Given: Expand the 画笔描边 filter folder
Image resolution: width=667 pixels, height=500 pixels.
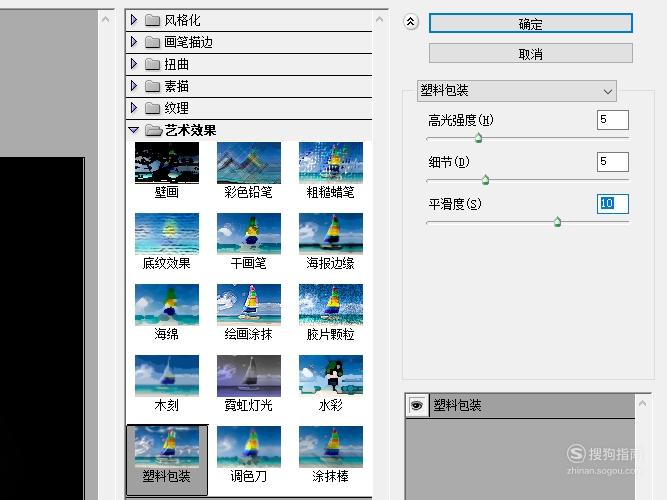Looking at the screenshot, I should pyautogui.click(x=134, y=42).
